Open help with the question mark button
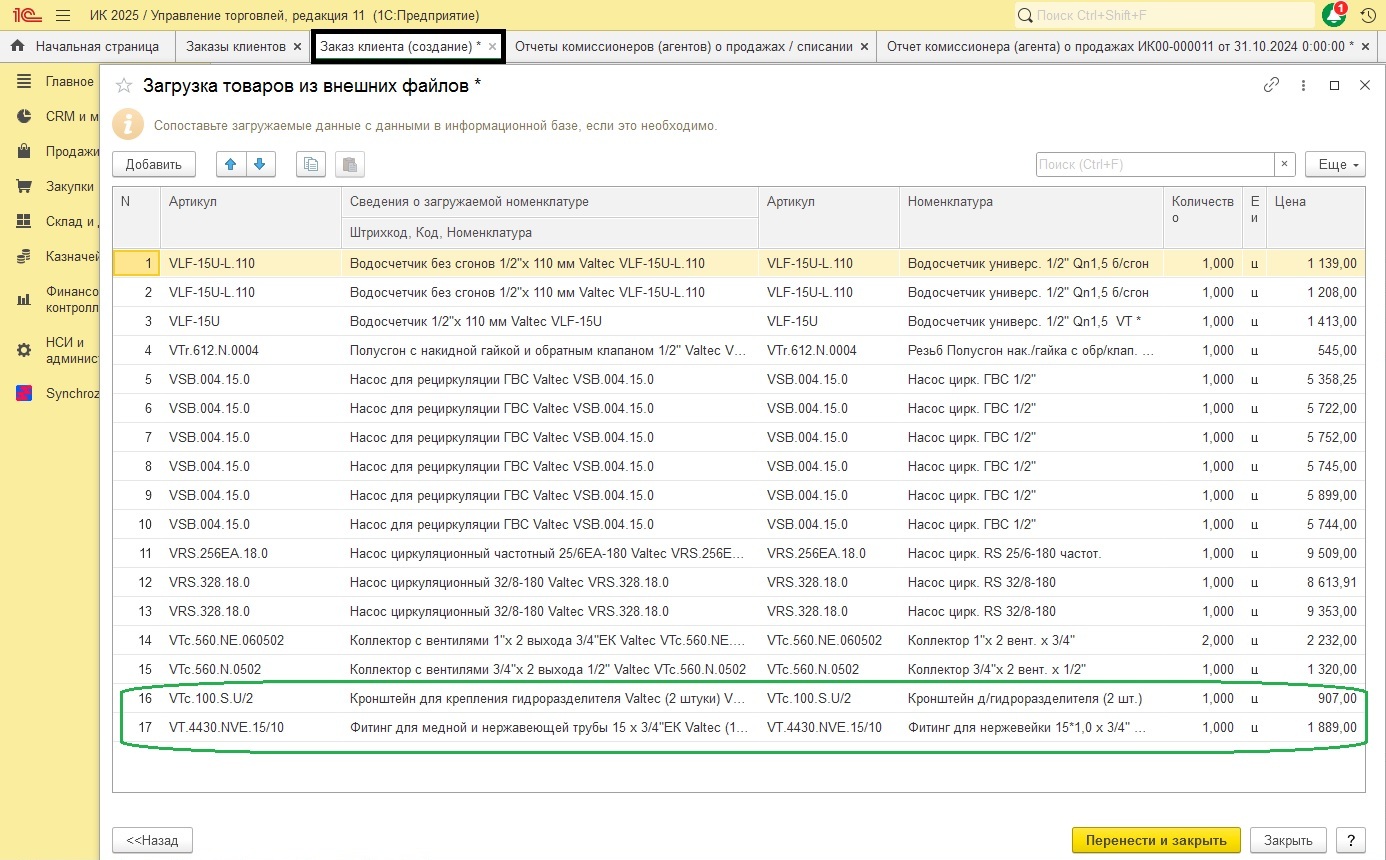The image size is (1386, 860). [x=1351, y=840]
